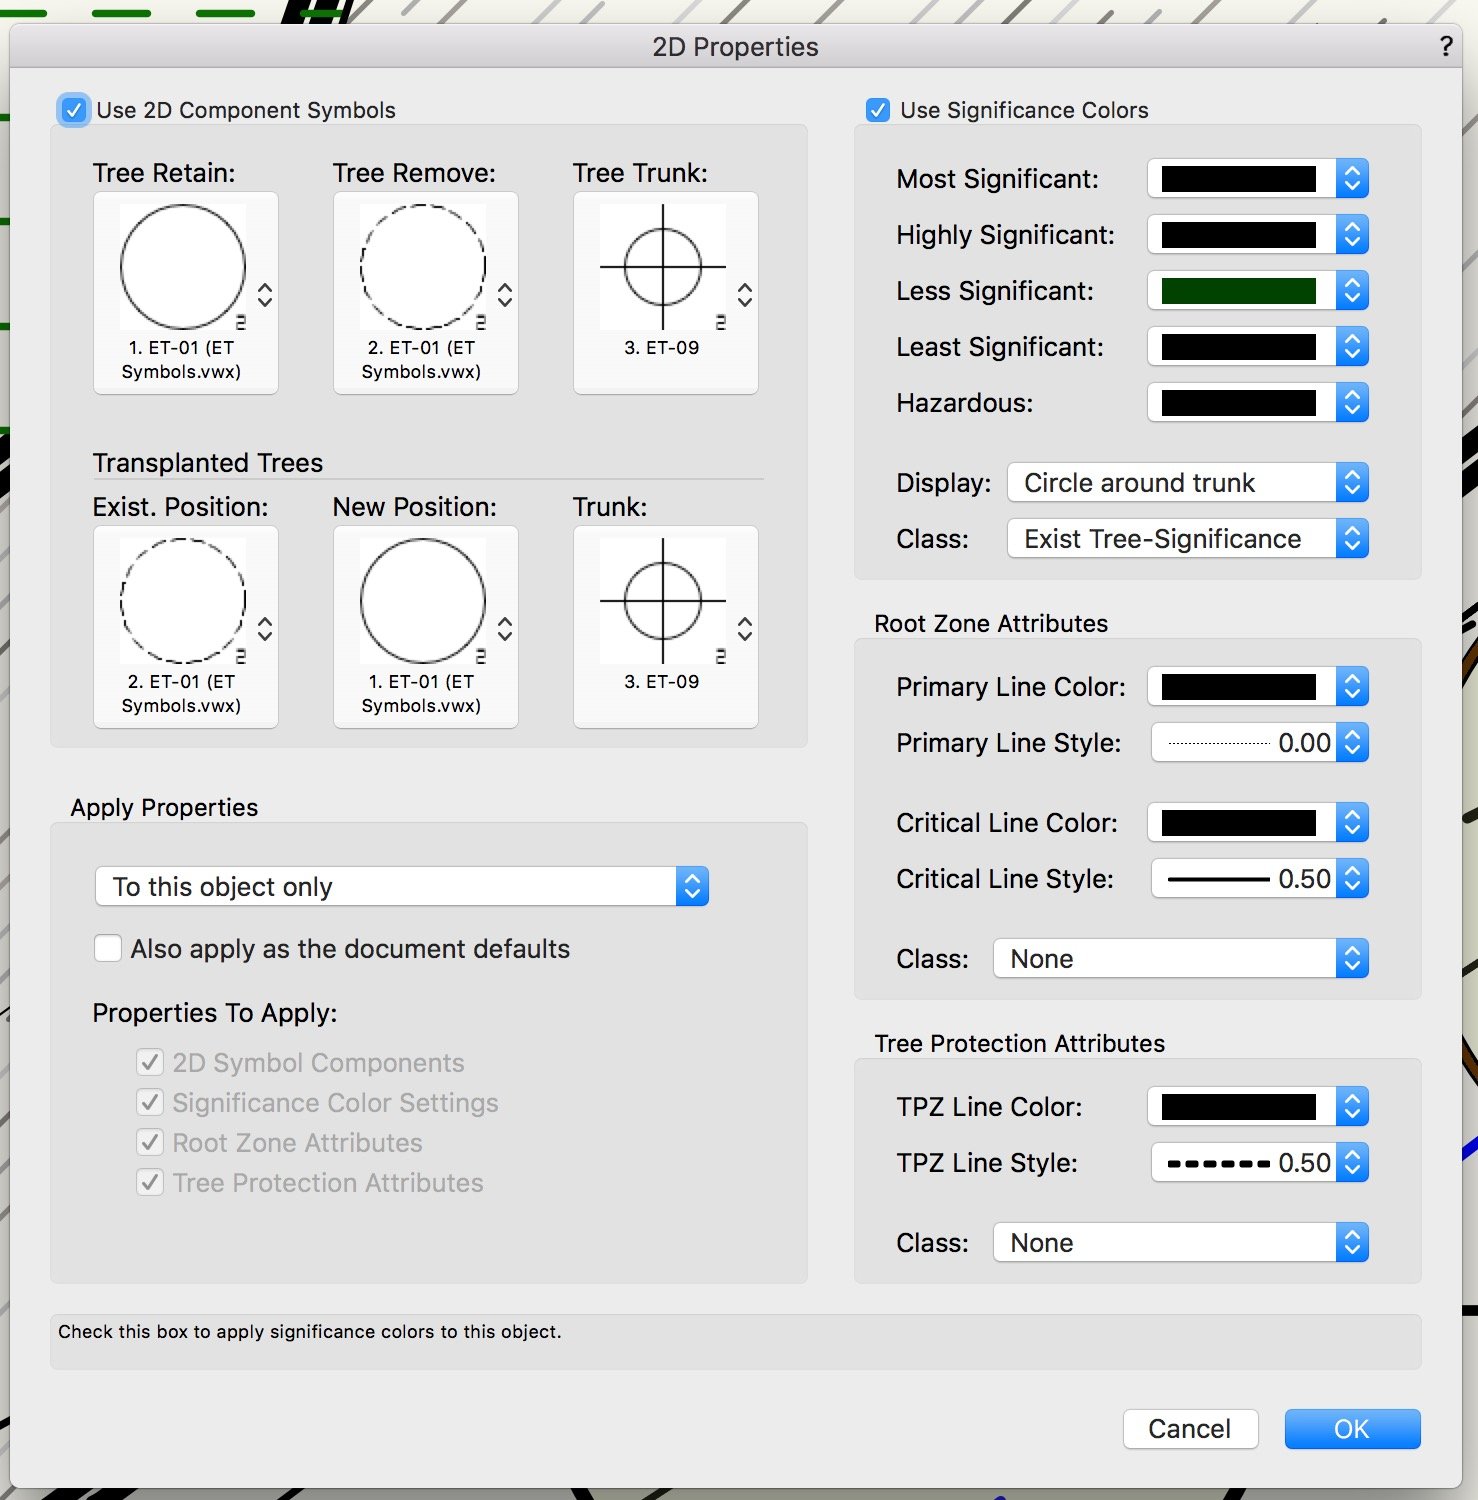
Task: Select the transplanted Trunk ET-09 symbol
Action: pos(664,600)
